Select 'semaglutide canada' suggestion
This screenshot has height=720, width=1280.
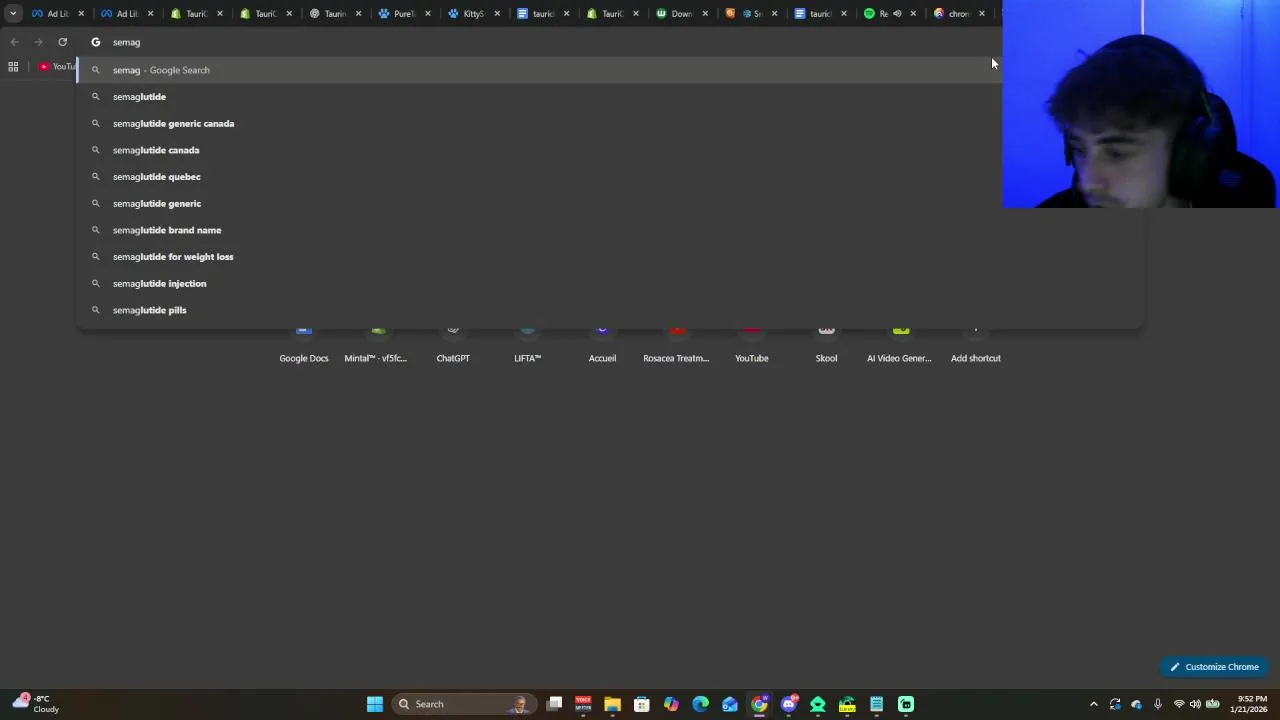coord(610,150)
